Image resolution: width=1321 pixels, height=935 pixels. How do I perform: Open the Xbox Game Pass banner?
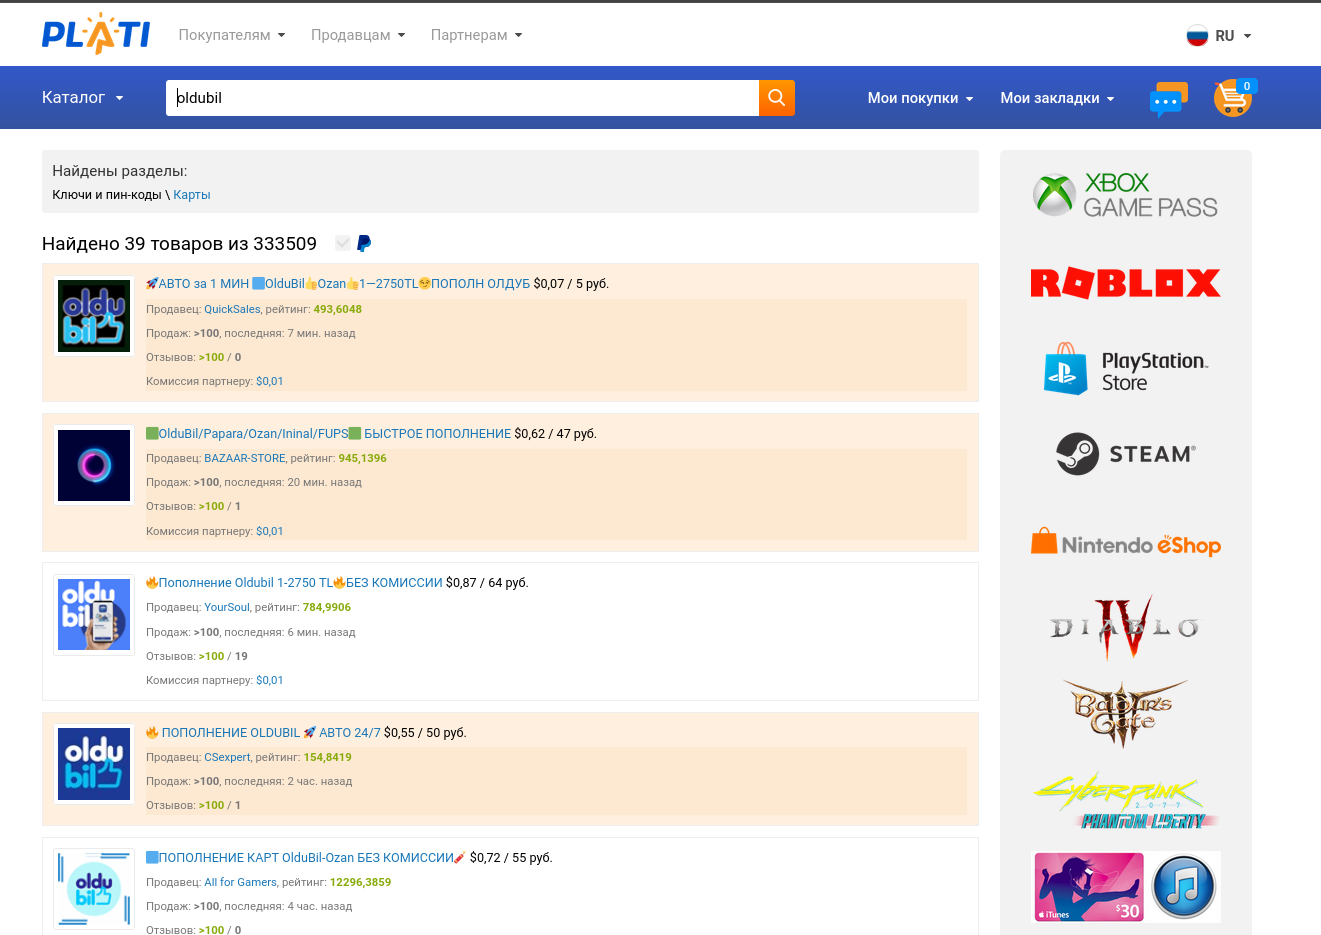coord(1126,195)
